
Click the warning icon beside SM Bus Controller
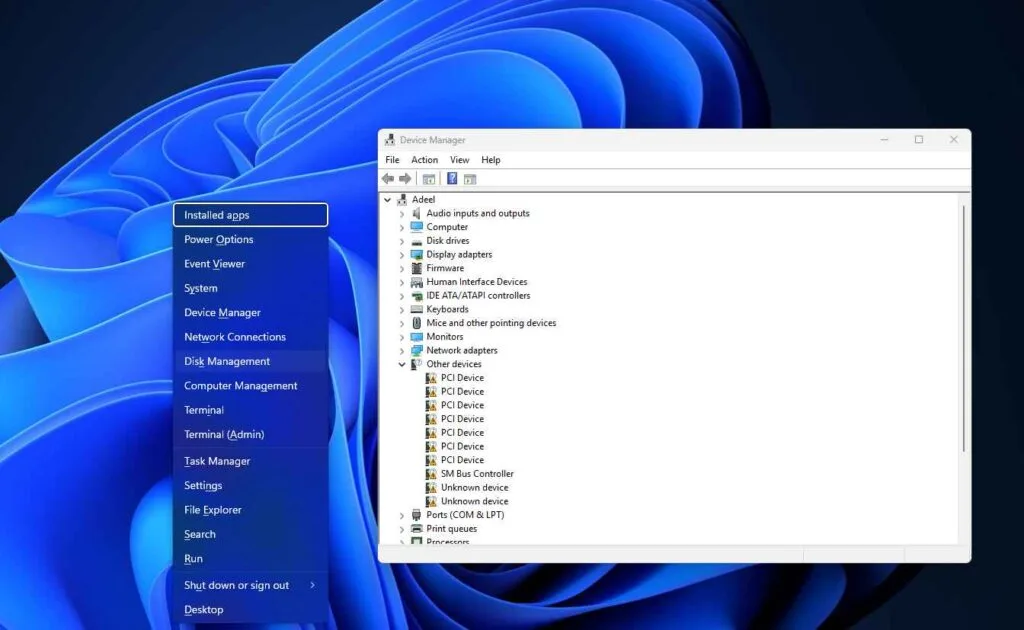point(431,474)
